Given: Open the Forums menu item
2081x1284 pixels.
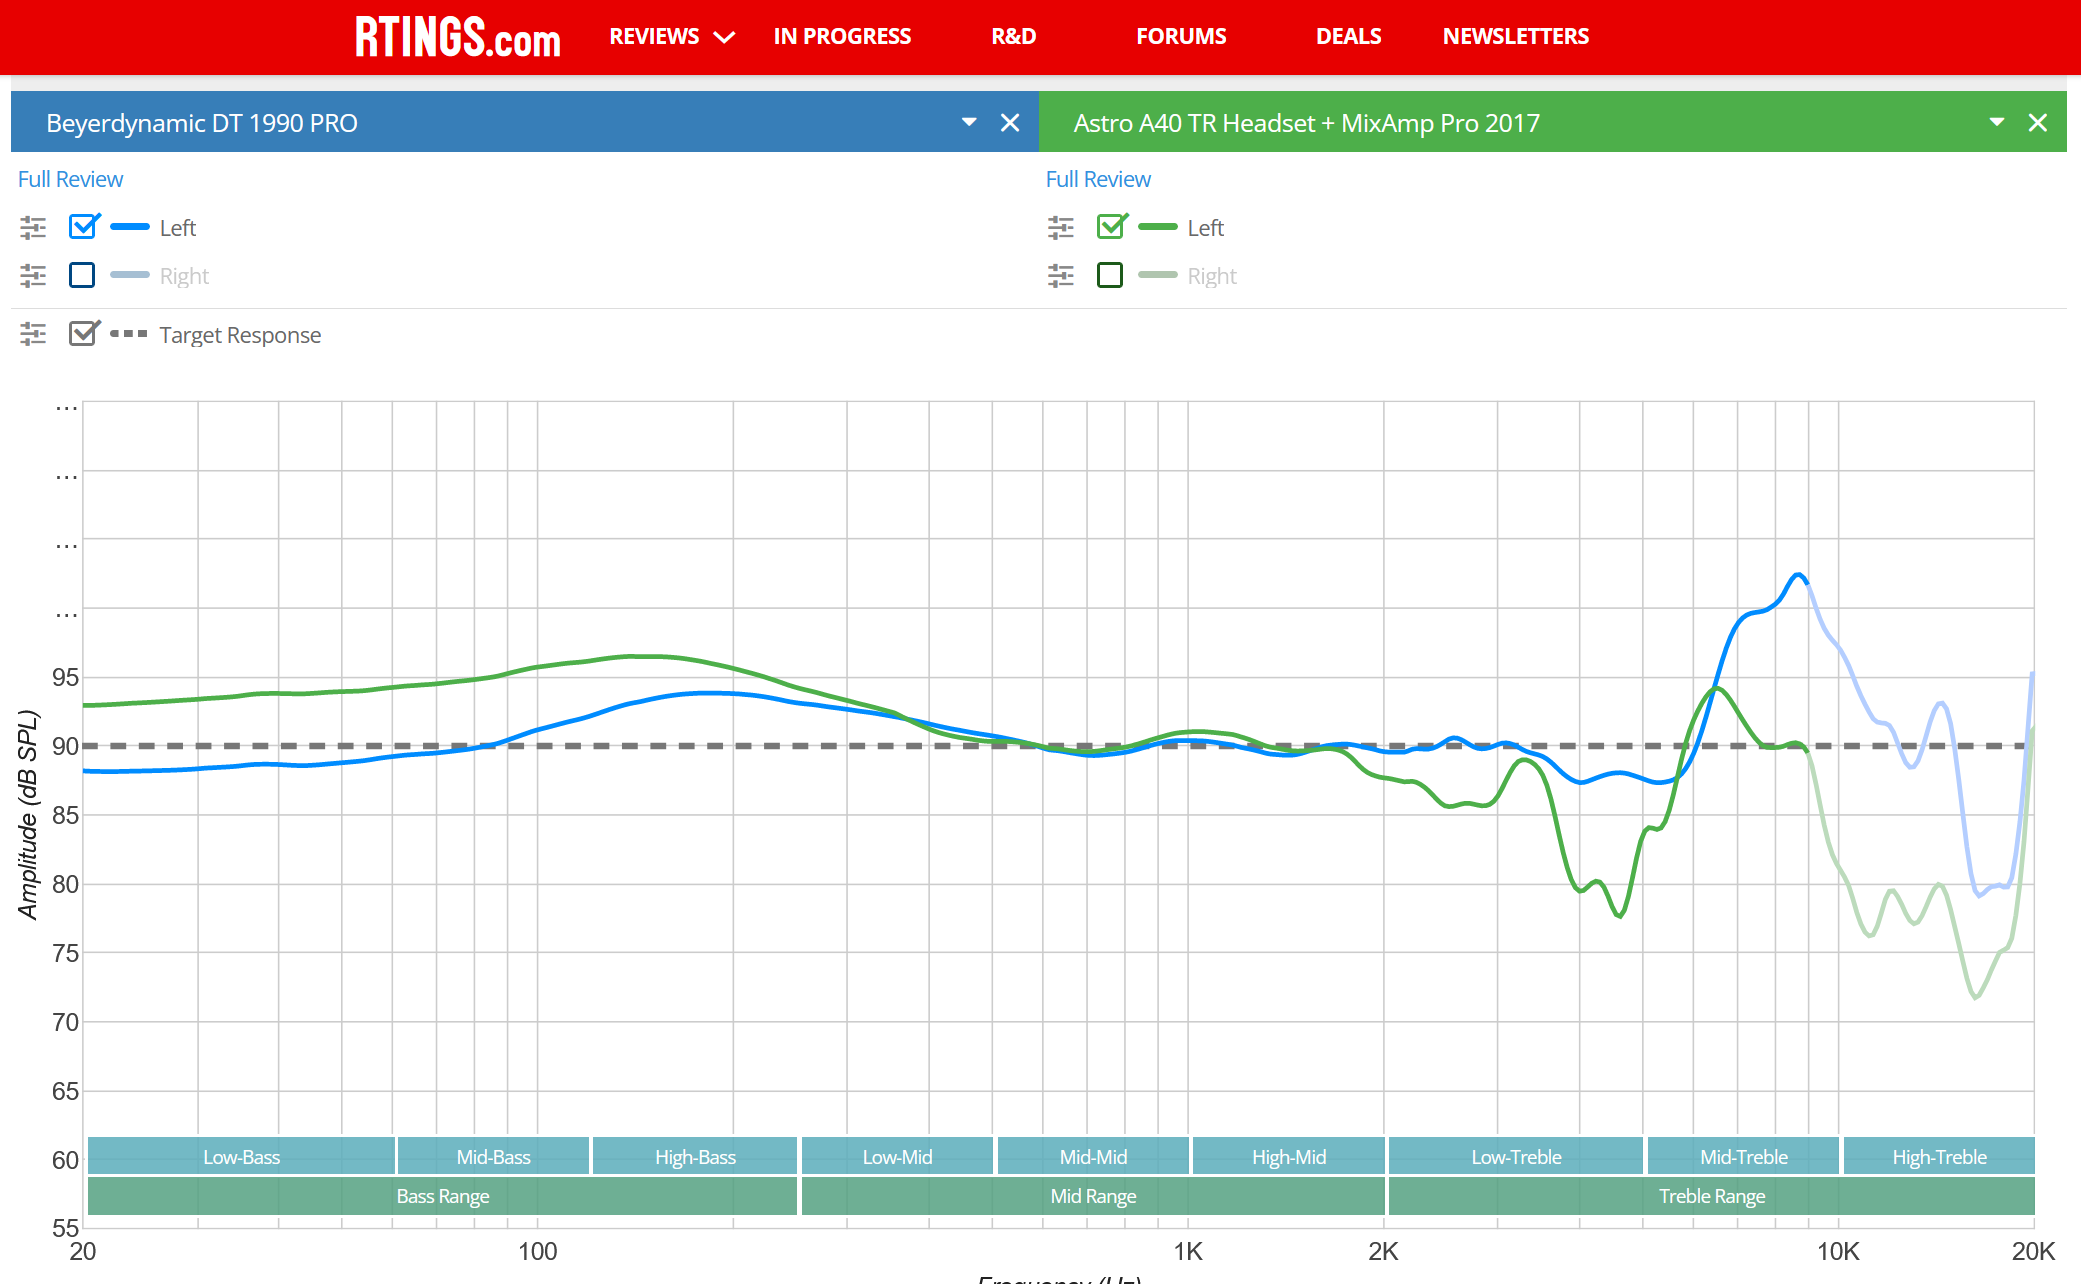Looking at the screenshot, I should [1181, 37].
